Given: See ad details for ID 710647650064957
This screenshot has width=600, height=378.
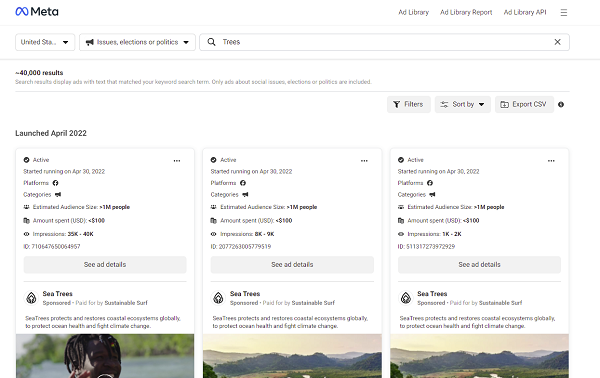Looking at the screenshot, I should [x=105, y=265].
